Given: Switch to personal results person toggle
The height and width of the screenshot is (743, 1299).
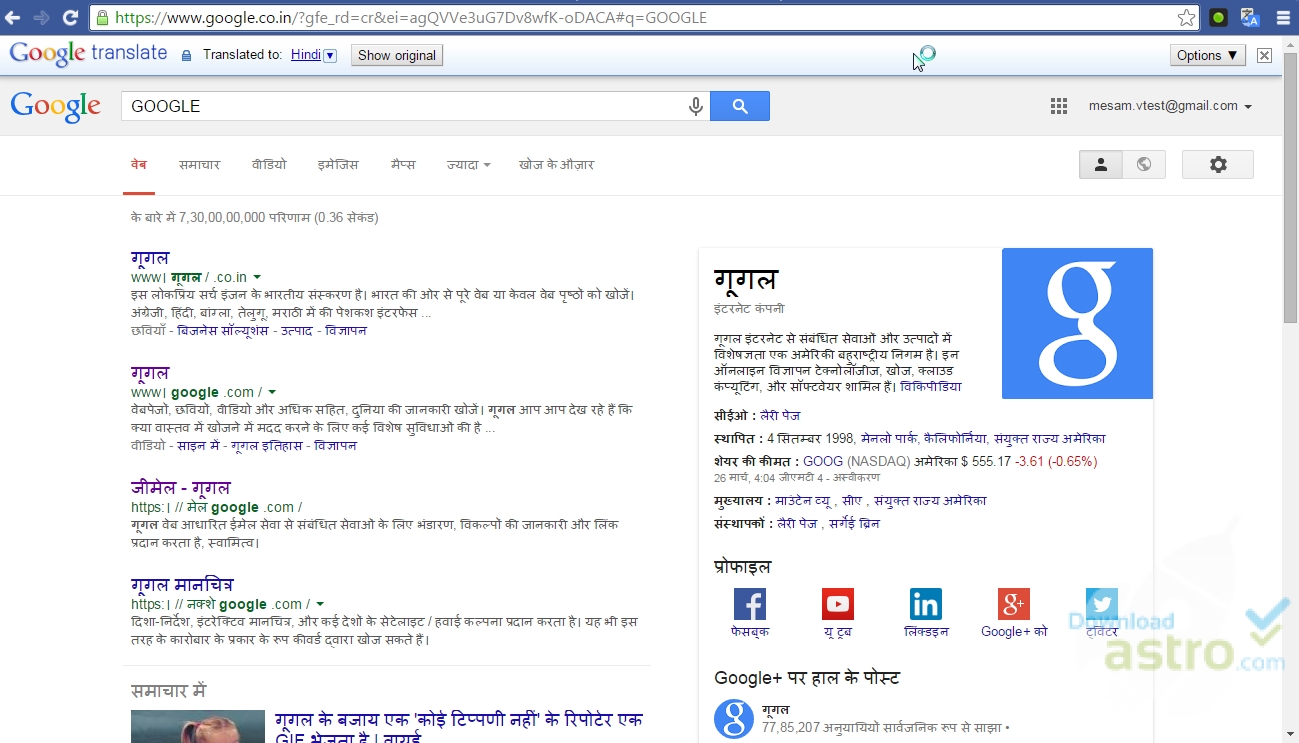Looking at the screenshot, I should pyautogui.click(x=1101, y=165).
